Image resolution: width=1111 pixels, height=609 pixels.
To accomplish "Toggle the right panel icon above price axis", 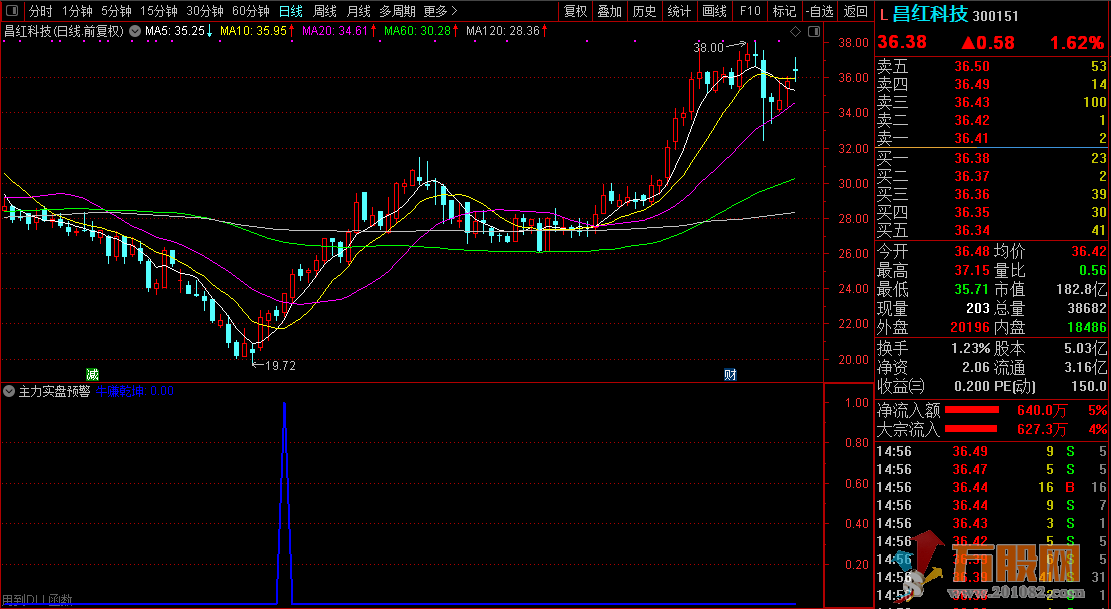I will 813,31.
